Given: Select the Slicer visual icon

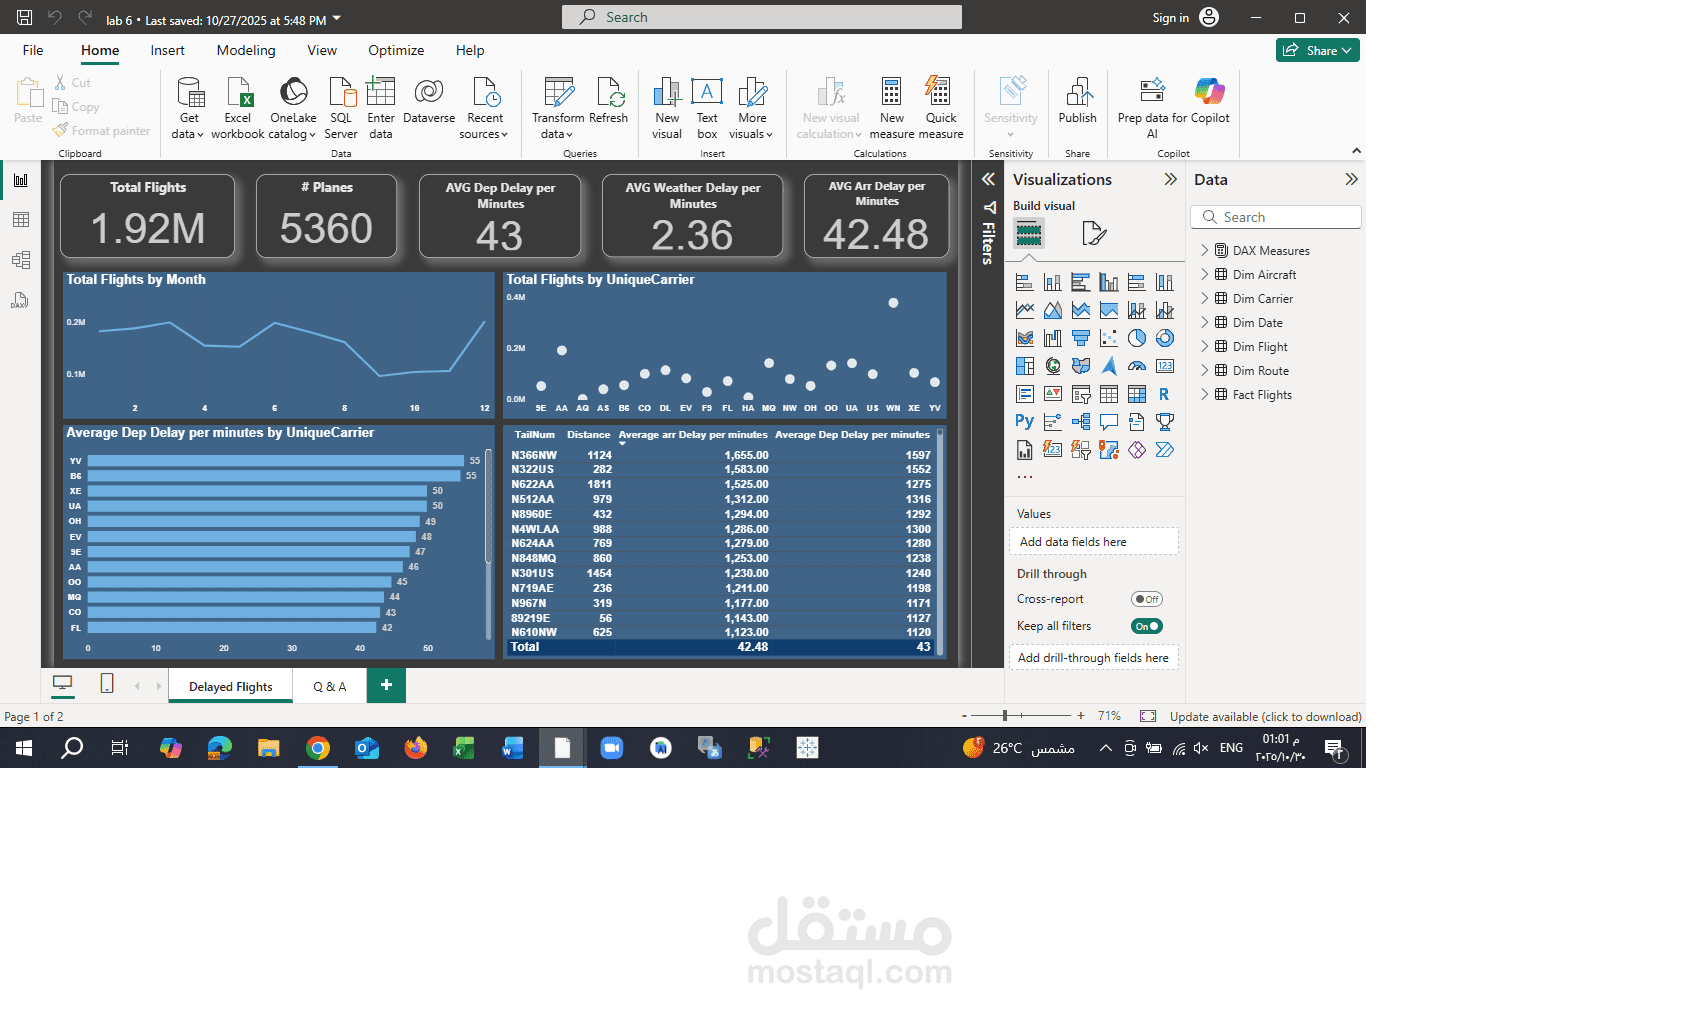Looking at the screenshot, I should [1080, 394].
